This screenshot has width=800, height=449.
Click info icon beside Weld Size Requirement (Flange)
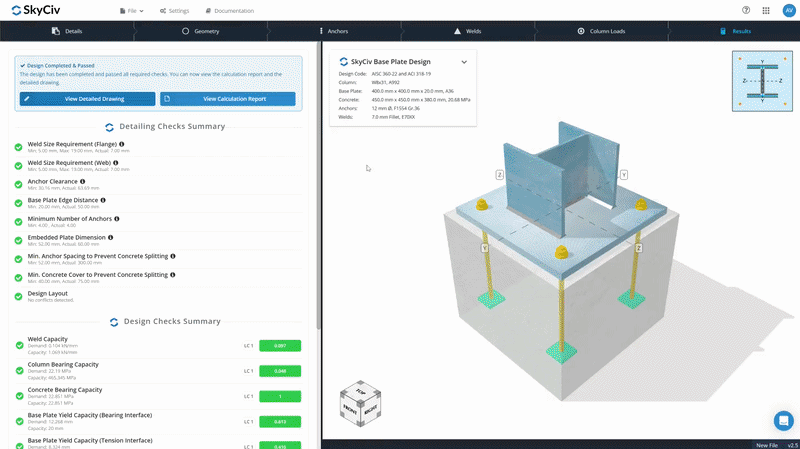(x=121, y=144)
